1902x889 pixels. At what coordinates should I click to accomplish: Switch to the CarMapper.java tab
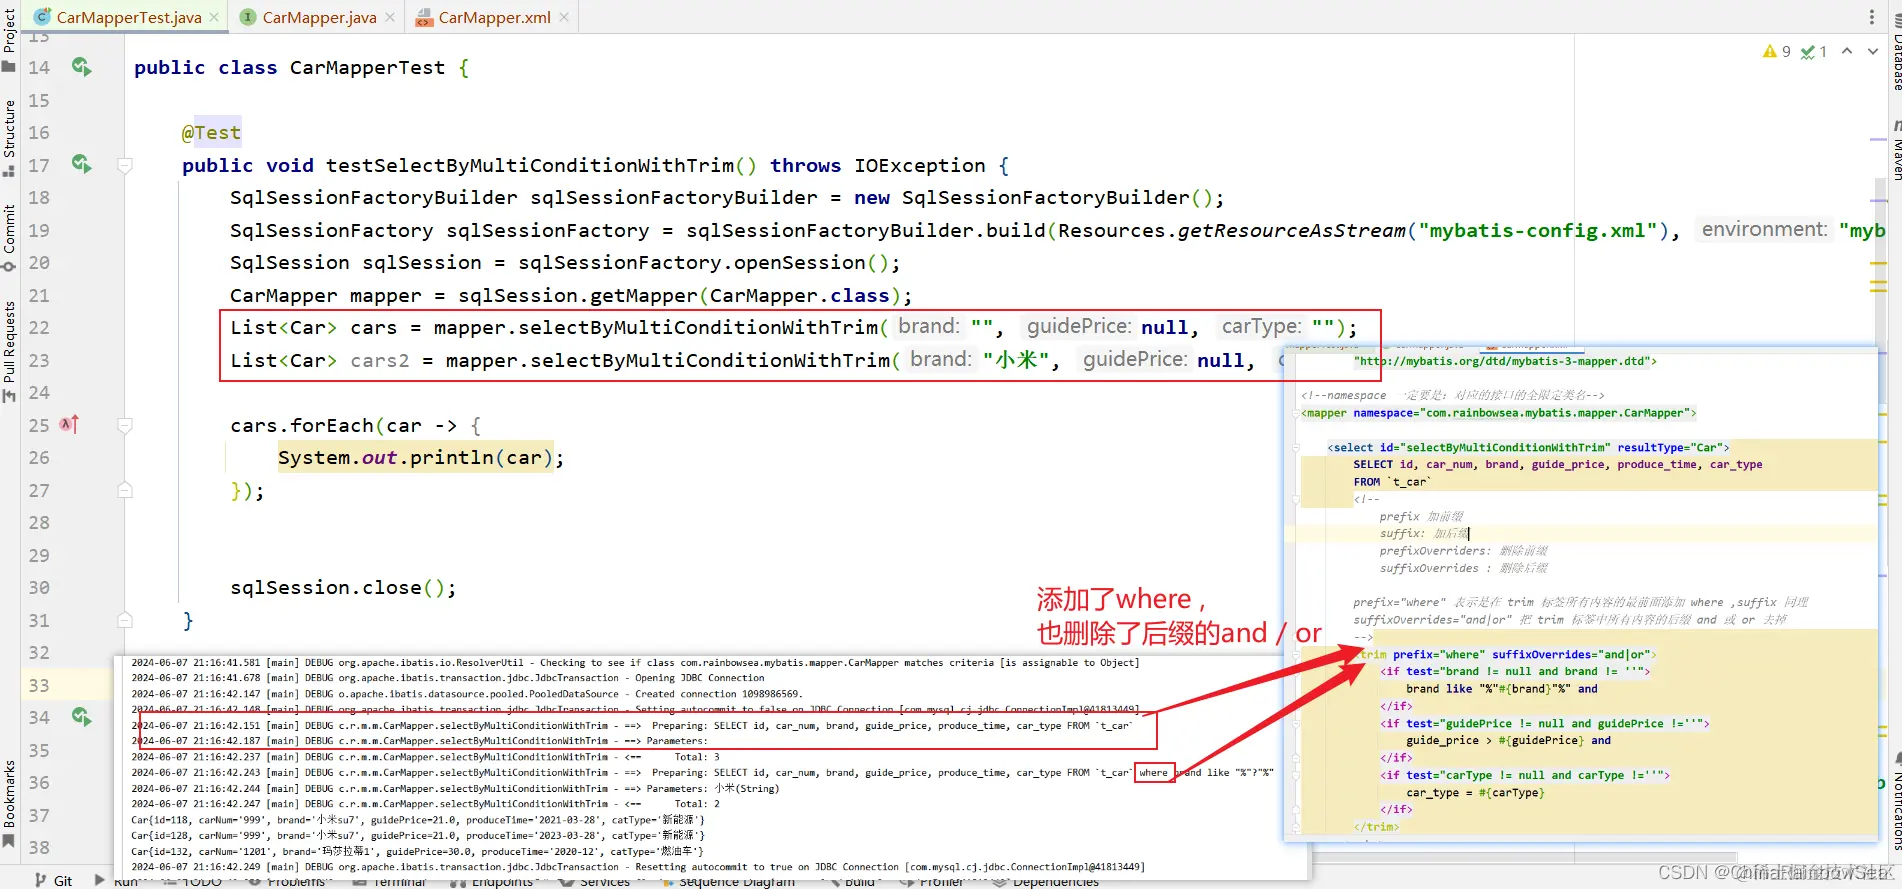tap(319, 17)
